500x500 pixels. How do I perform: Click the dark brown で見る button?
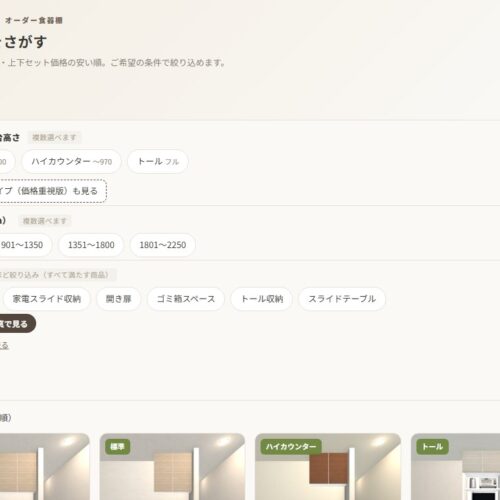[x=17, y=323]
